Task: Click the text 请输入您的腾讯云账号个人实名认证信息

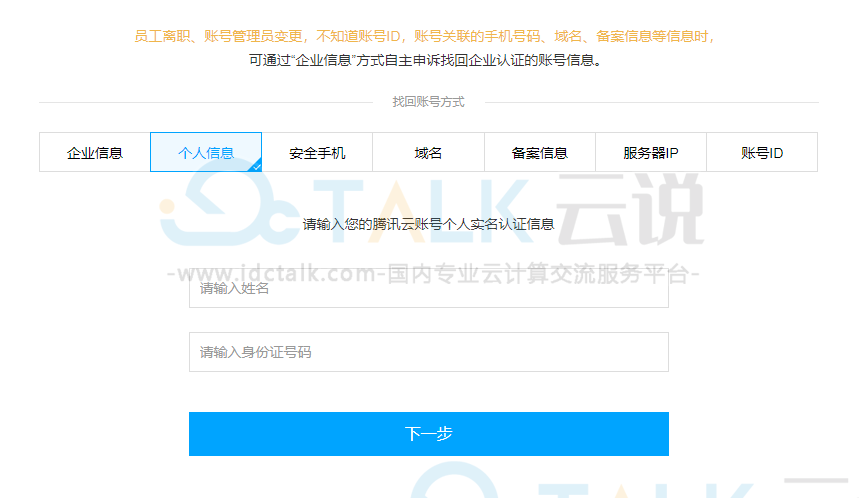Action: tap(428, 224)
